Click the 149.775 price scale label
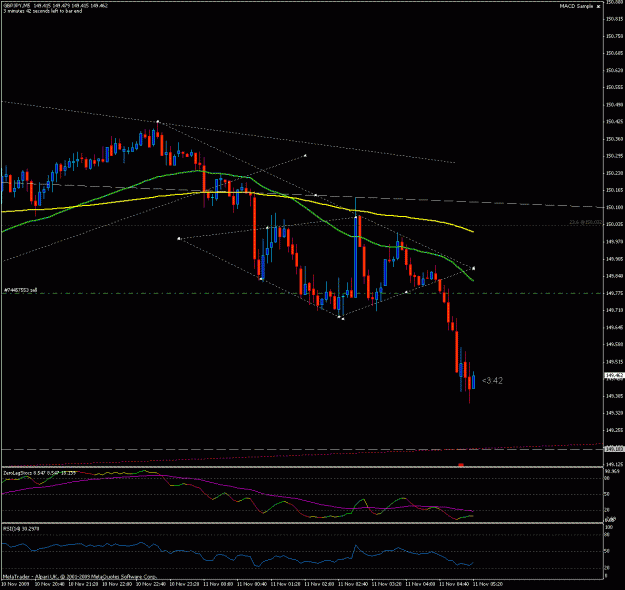625x590 pixels. [x=614, y=293]
